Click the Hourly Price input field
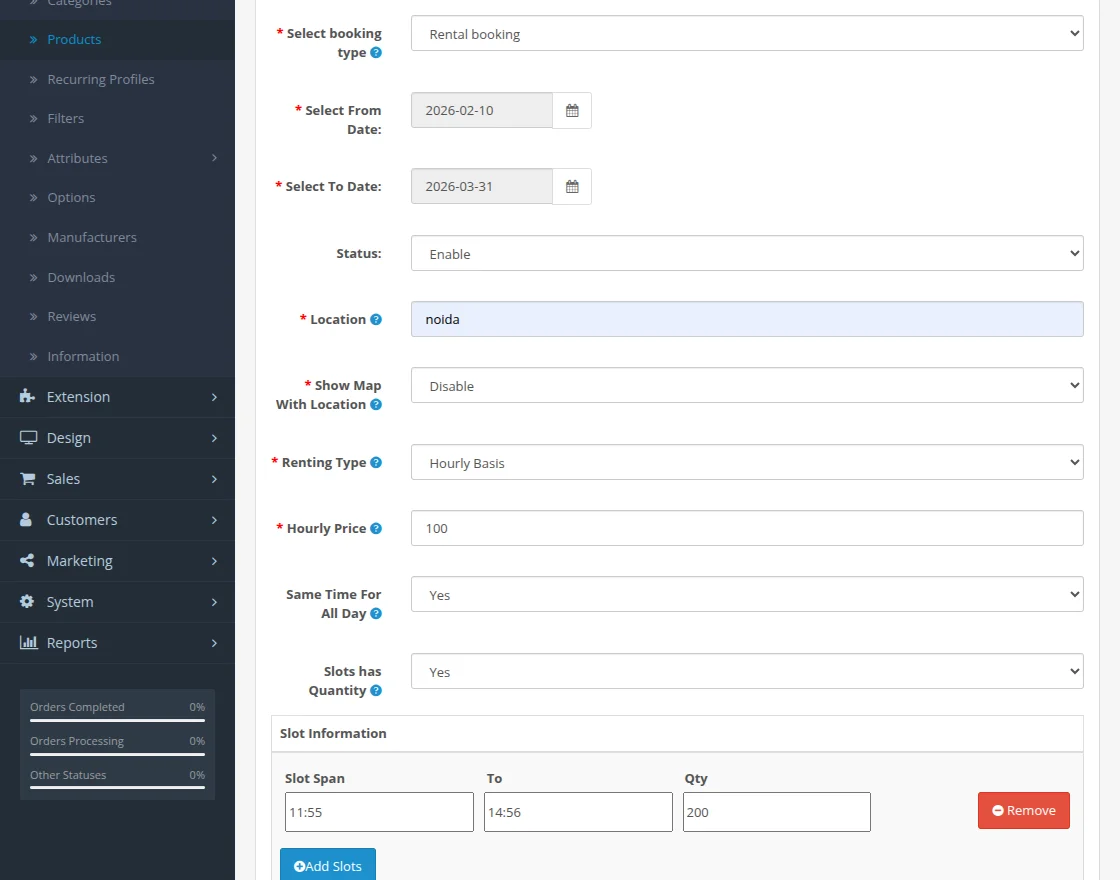 pos(746,529)
